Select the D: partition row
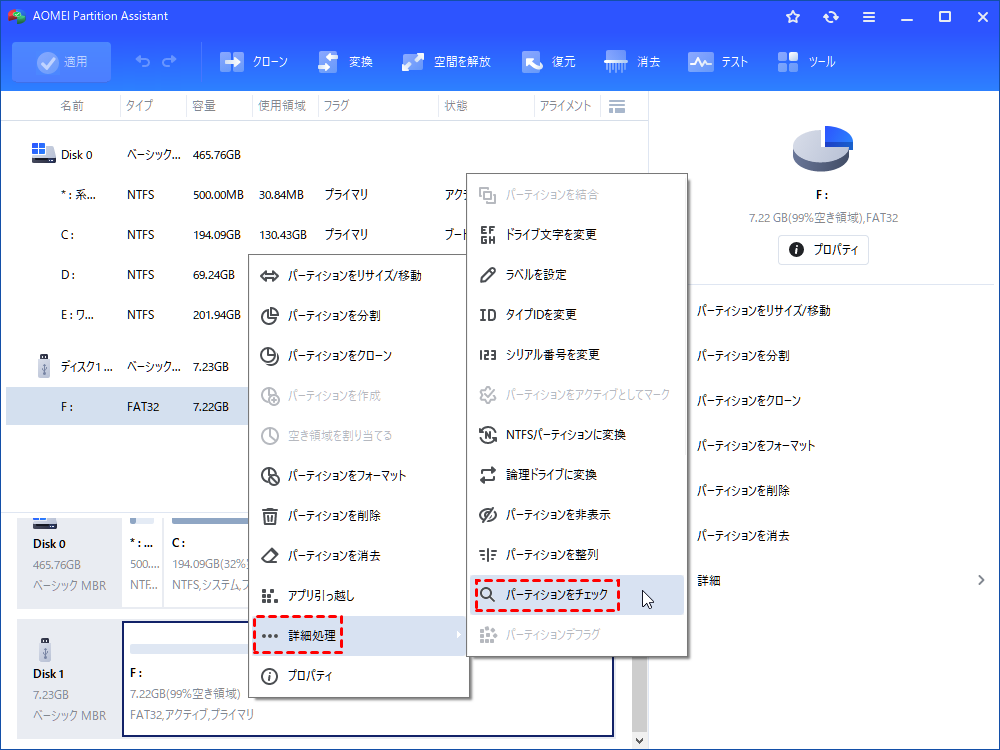 (128, 275)
